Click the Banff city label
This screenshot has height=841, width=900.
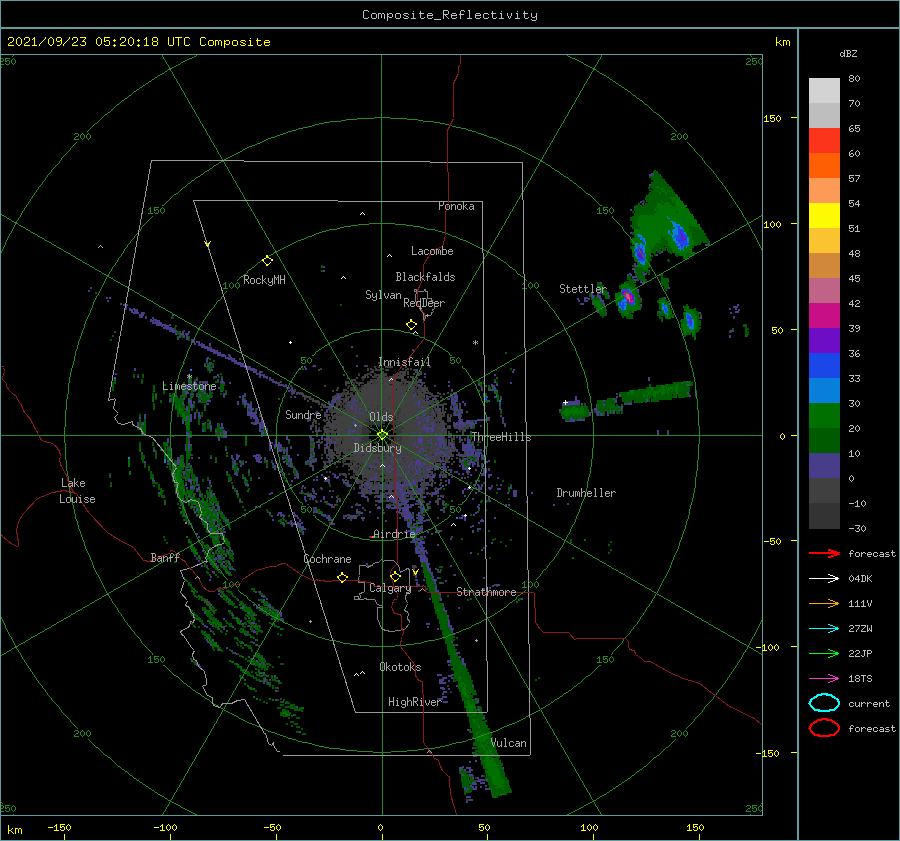(165, 557)
